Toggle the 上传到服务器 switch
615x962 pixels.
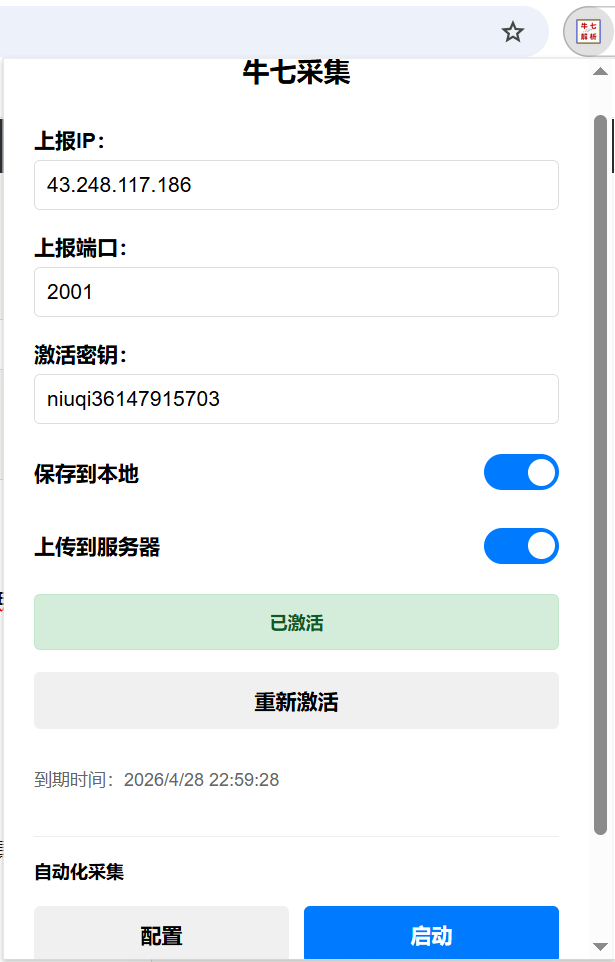click(x=521, y=546)
